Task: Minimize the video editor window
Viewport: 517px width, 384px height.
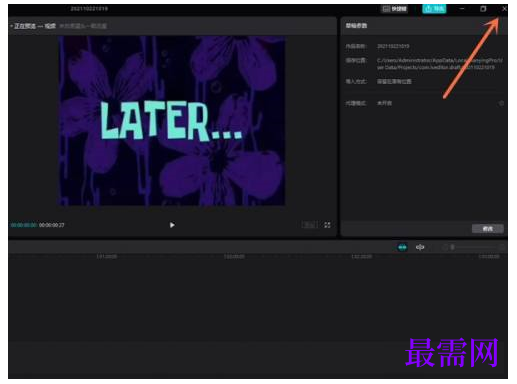Action: (462, 9)
